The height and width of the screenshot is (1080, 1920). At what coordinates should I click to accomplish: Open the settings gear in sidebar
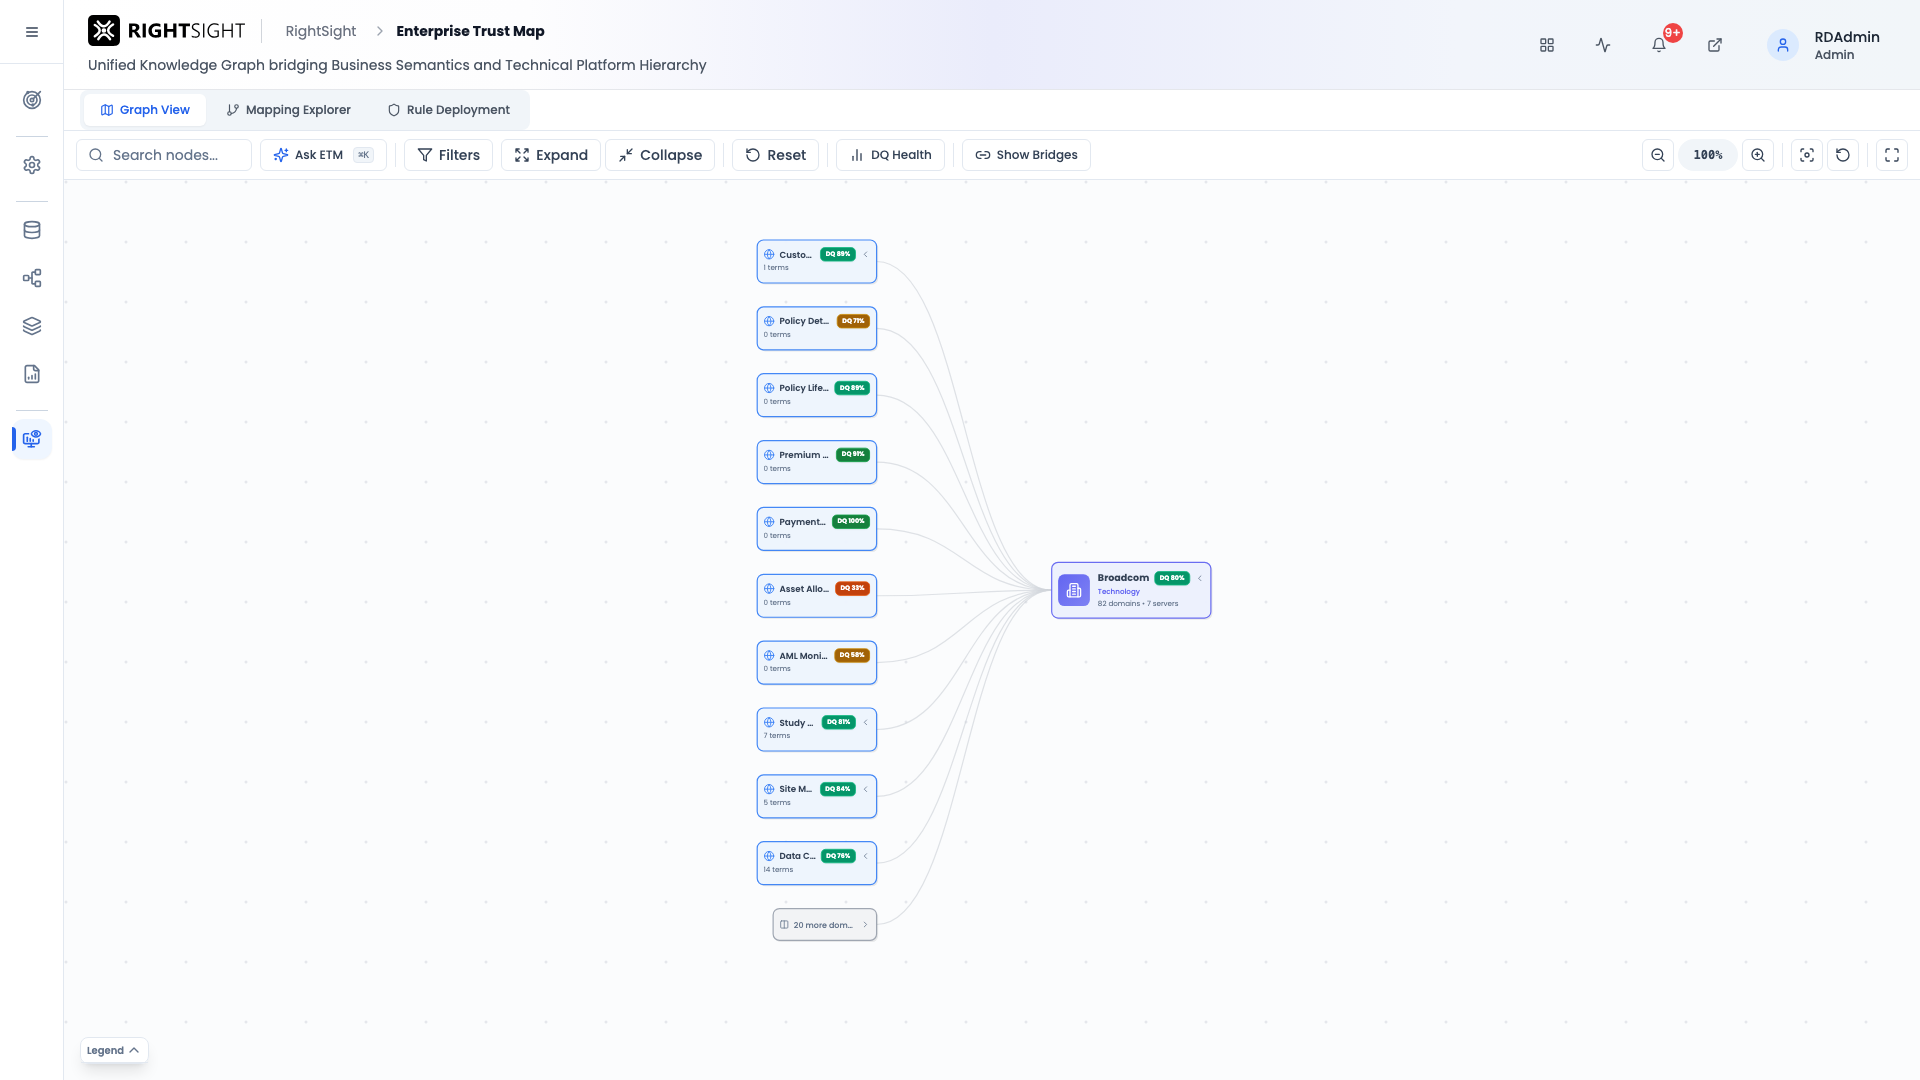point(32,165)
